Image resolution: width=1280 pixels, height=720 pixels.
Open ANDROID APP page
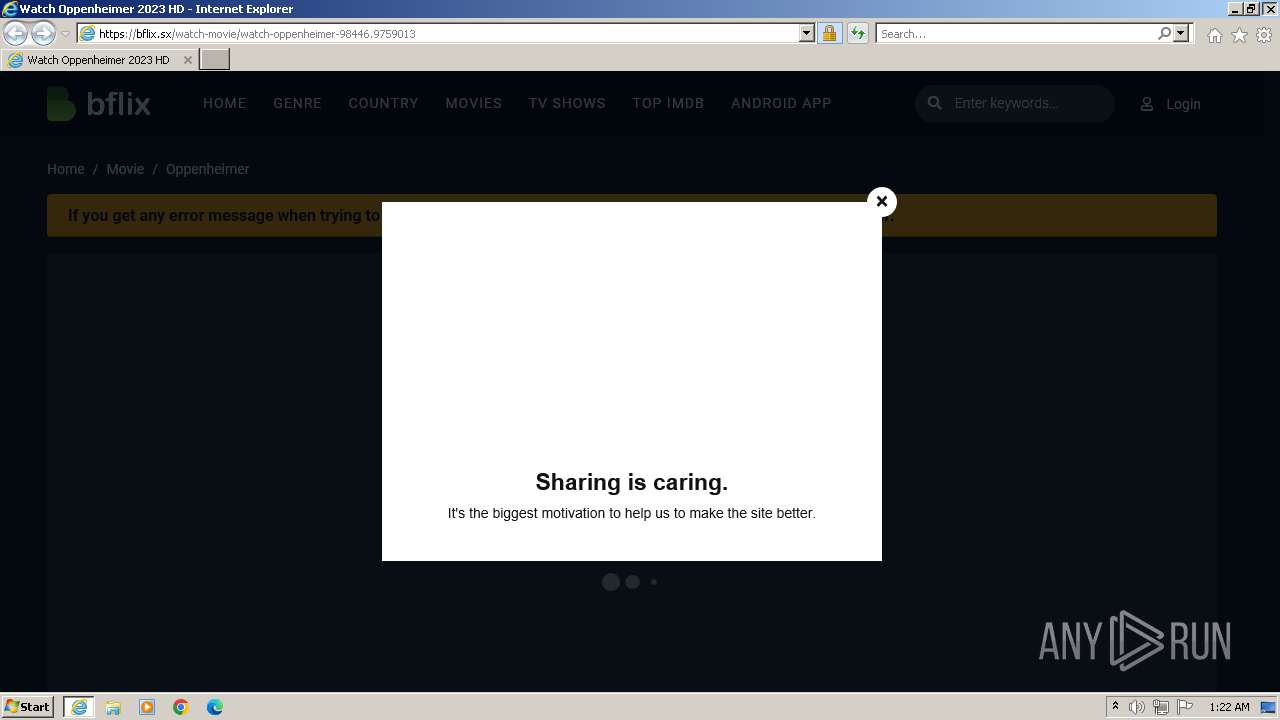click(x=781, y=103)
